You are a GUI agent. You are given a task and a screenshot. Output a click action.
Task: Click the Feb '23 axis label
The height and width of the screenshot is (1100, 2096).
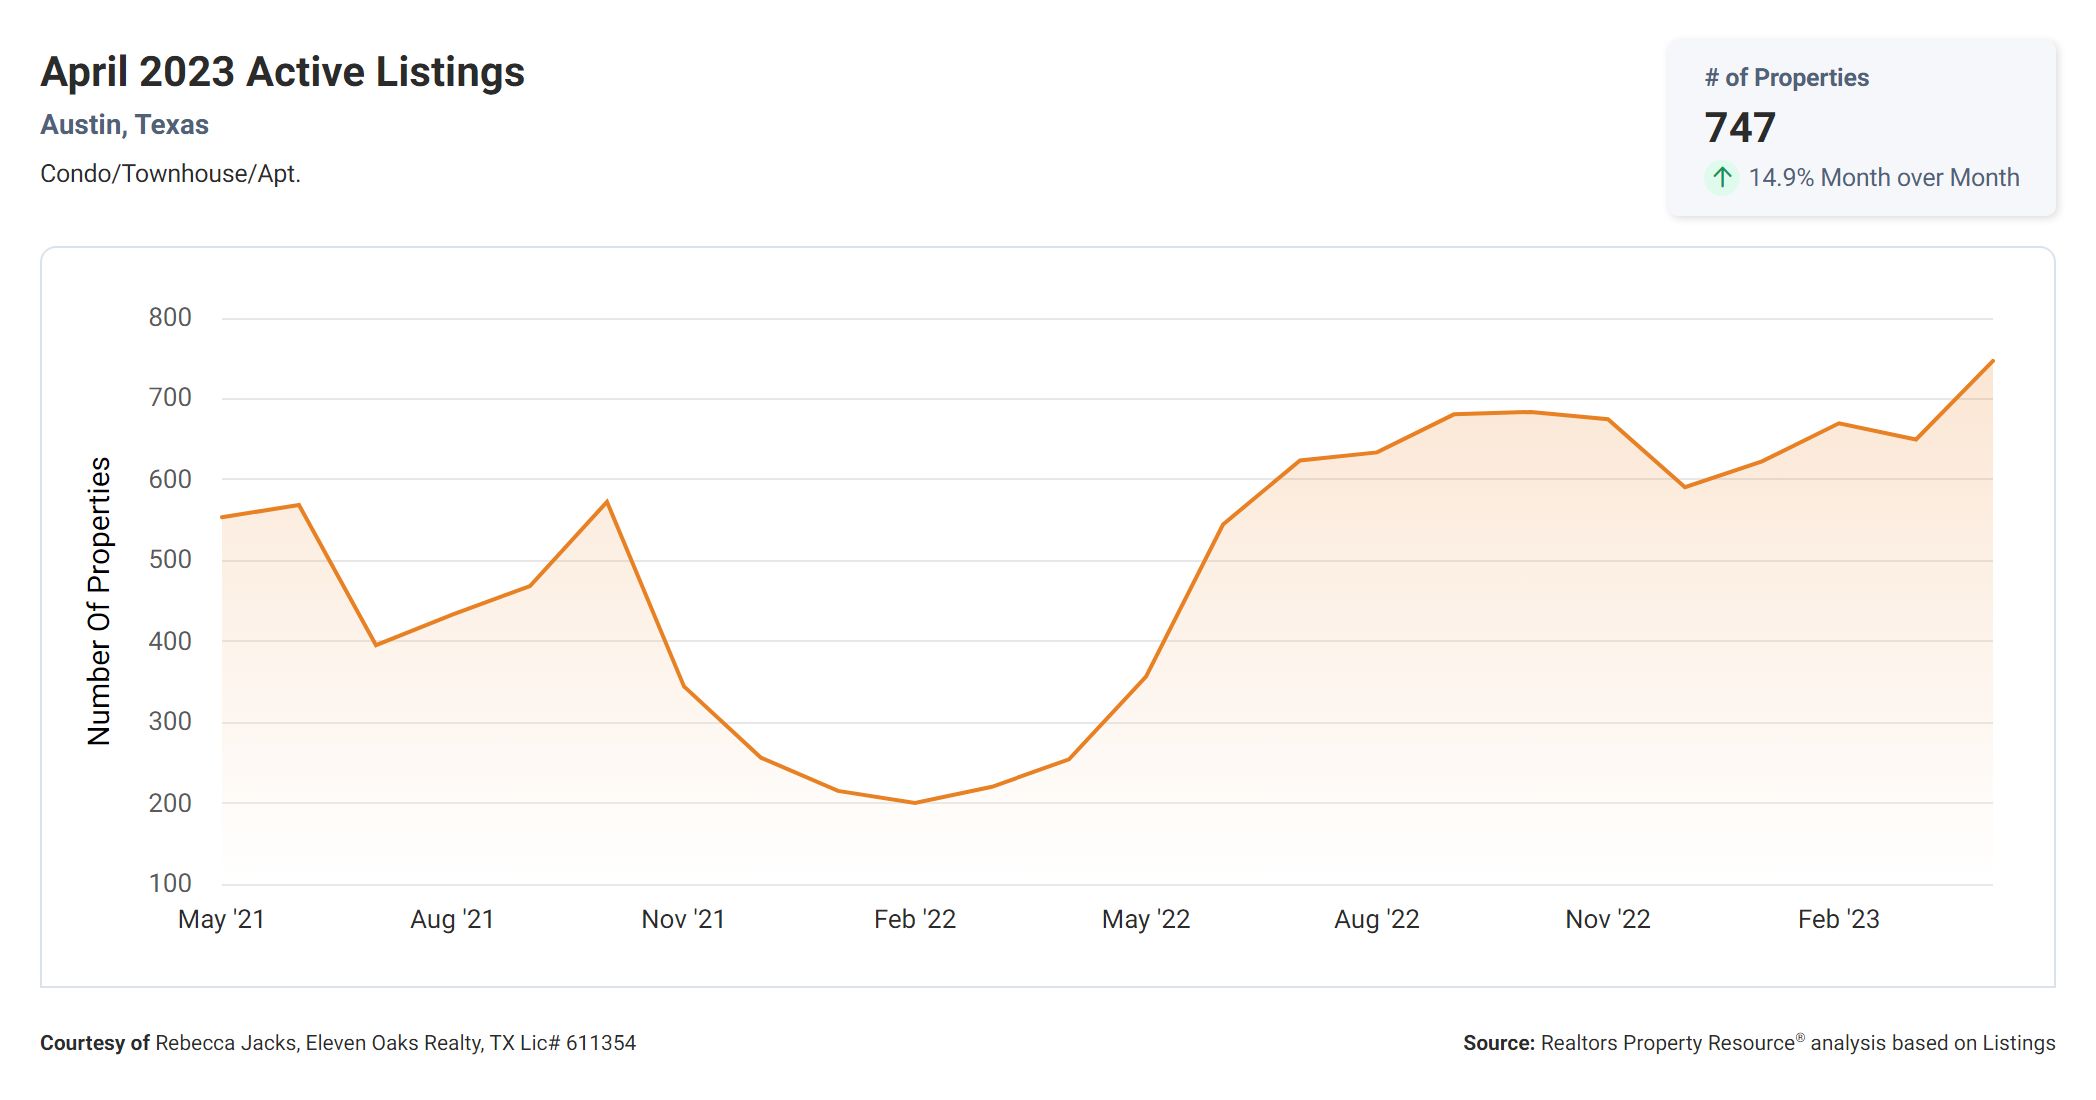pyautogui.click(x=1838, y=919)
